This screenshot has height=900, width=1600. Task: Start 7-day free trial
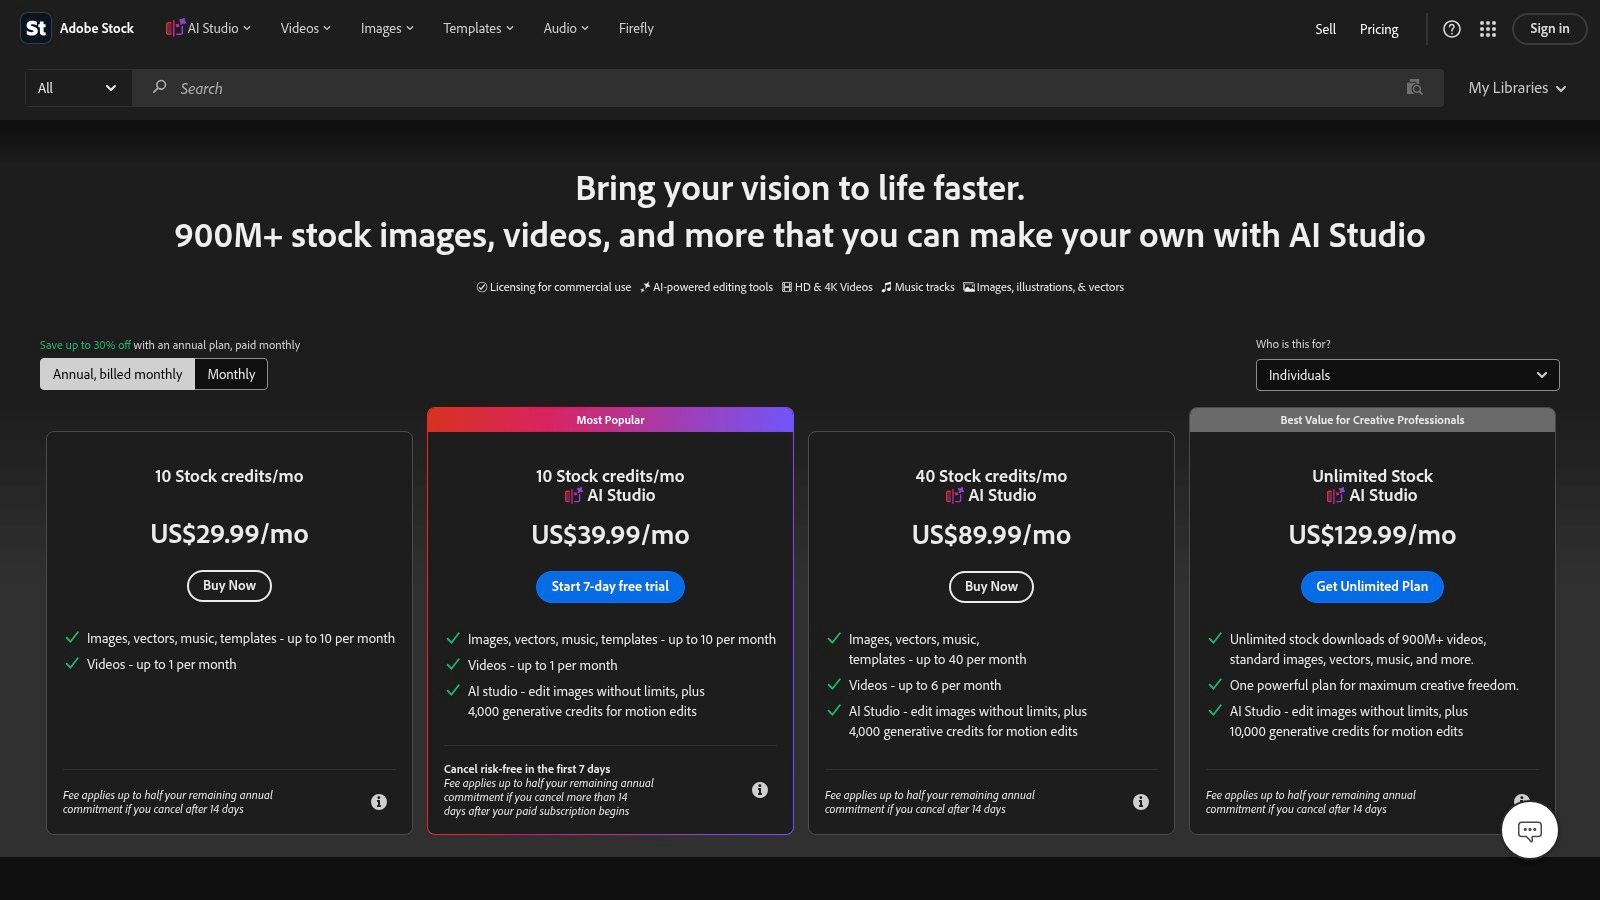coord(610,587)
